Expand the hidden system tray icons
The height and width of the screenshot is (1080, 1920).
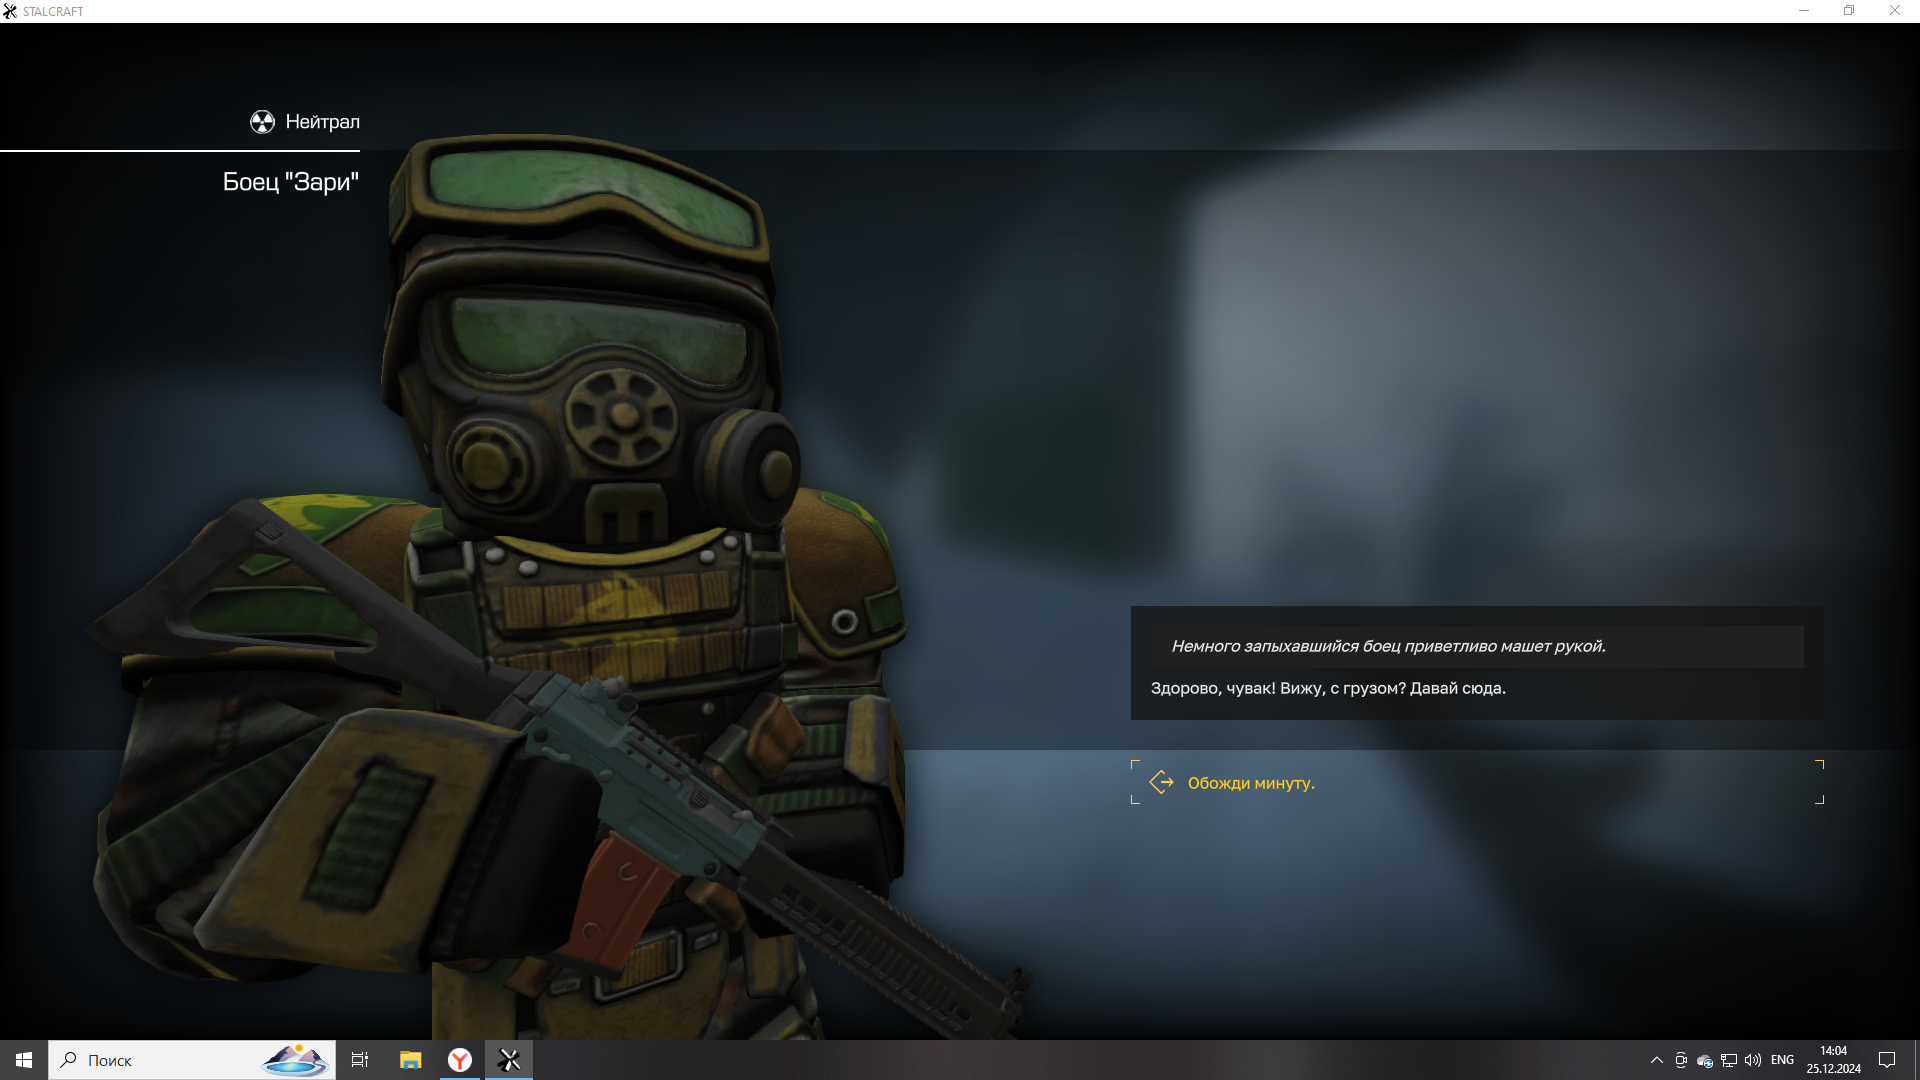pos(1657,1060)
